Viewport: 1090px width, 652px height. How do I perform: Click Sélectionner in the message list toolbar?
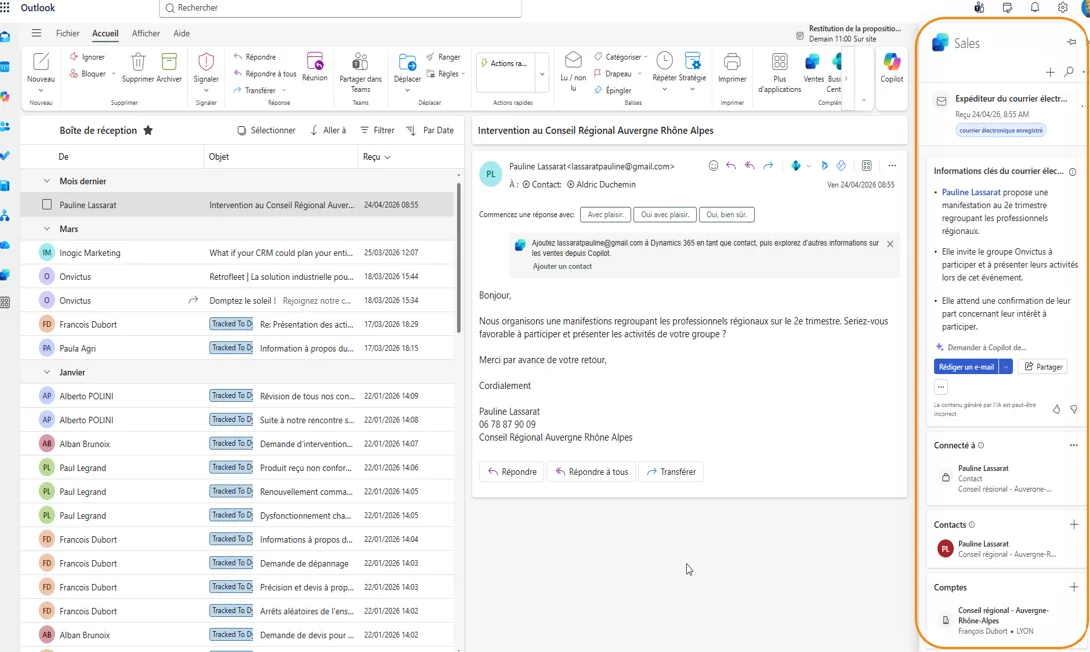tap(266, 130)
